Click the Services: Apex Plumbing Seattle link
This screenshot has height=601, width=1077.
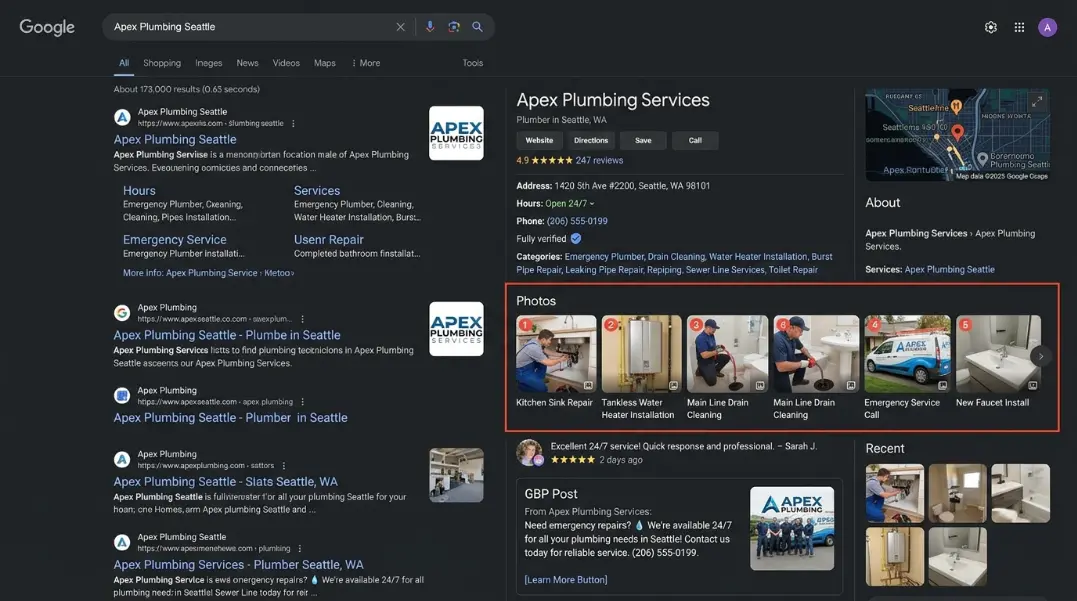tap(949, 269)
